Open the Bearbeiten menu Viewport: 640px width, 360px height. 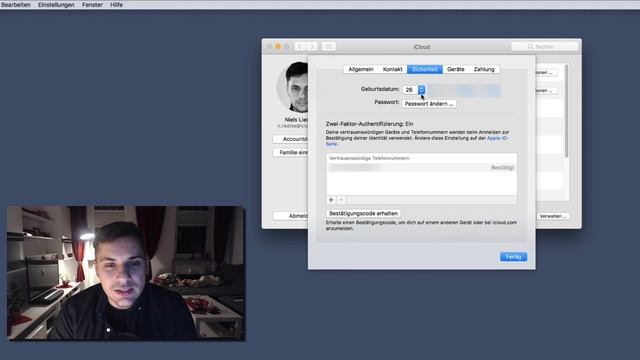[x=16, y=4]
